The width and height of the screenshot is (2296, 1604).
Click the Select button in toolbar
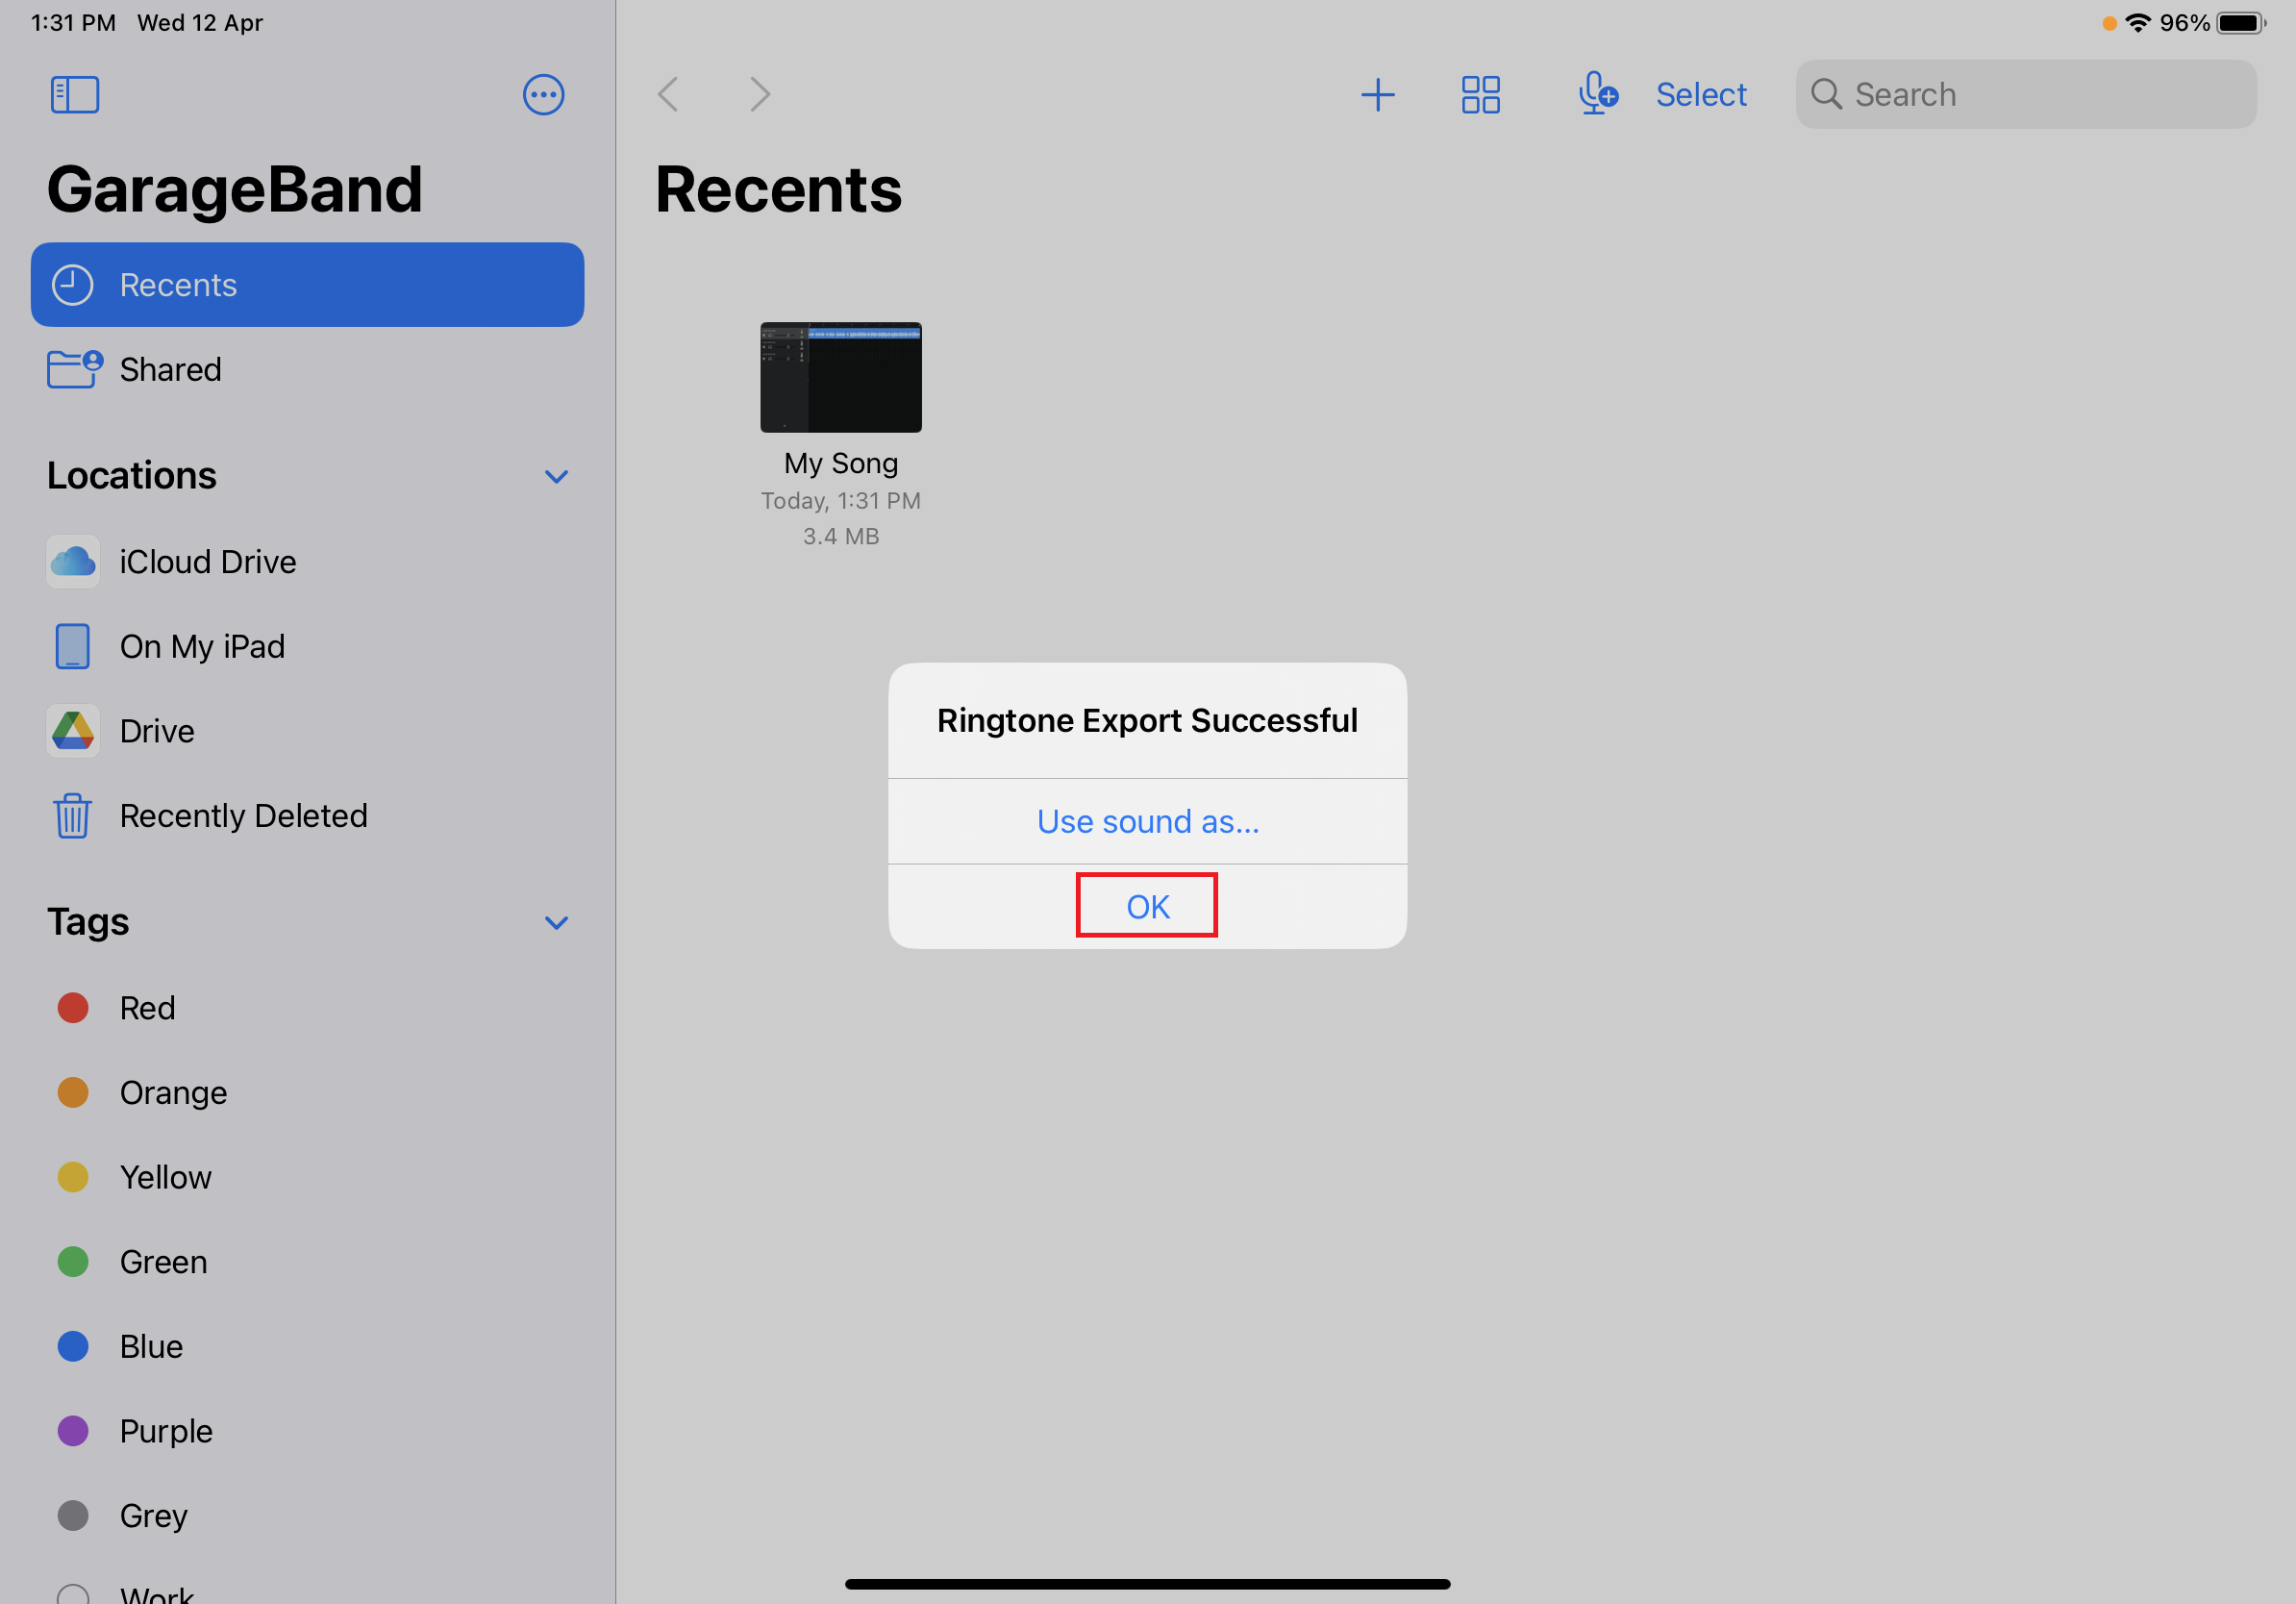pyautogui.click(x=1700, y=95)
